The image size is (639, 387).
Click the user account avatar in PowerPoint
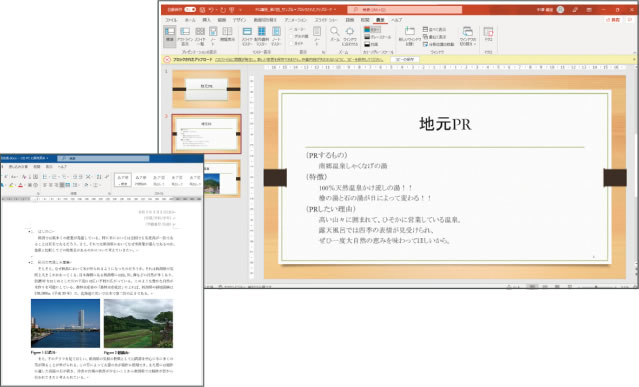[x=561, y=9]
